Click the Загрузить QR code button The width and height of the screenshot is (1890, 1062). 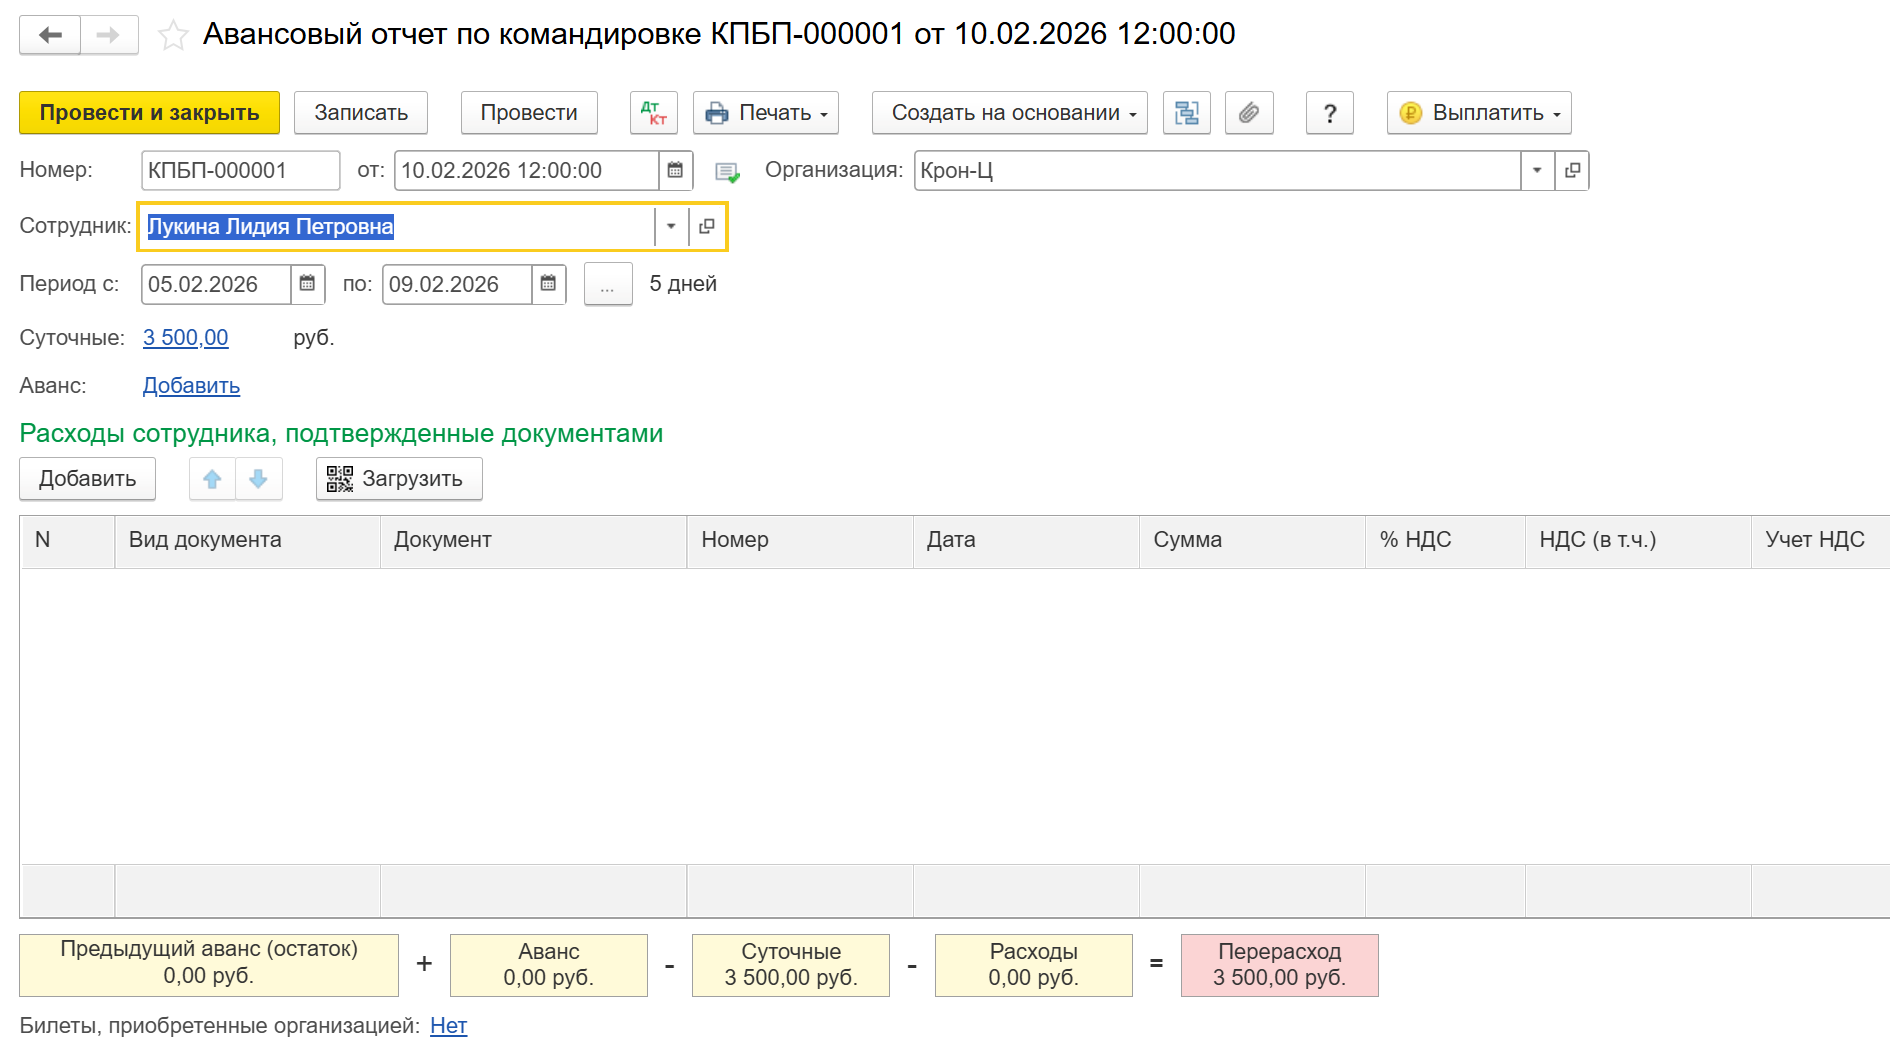click(399, 479)
